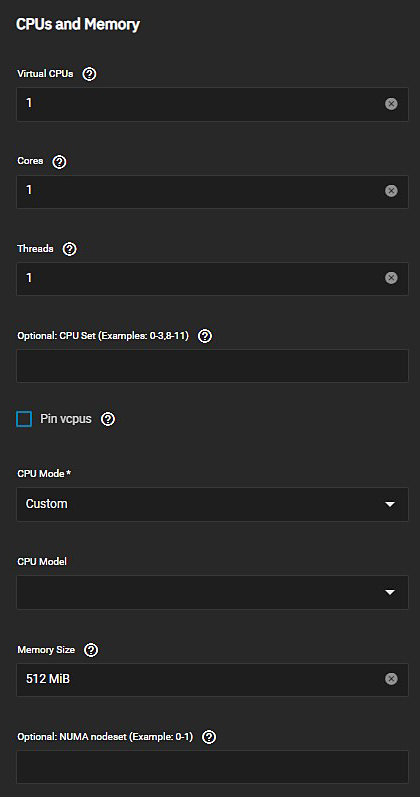View help for Optional CPU Set
This screenshot has width=420, height=797.
click(x=205, y=336)
